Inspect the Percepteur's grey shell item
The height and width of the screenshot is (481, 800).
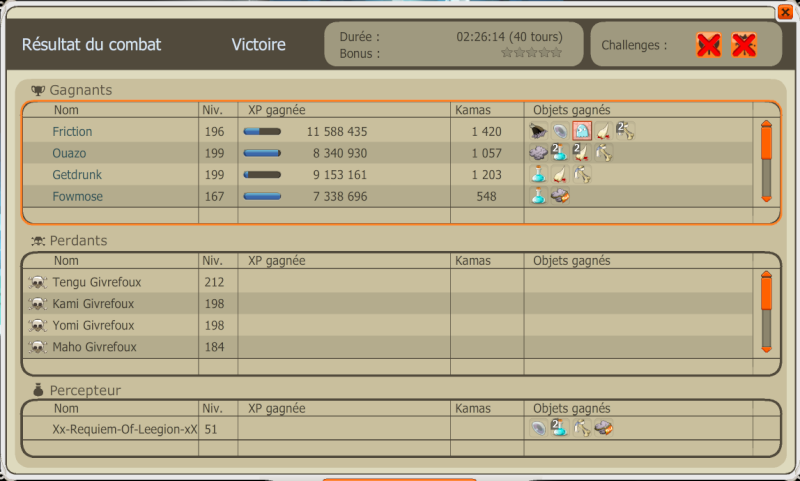pos(538,428)
